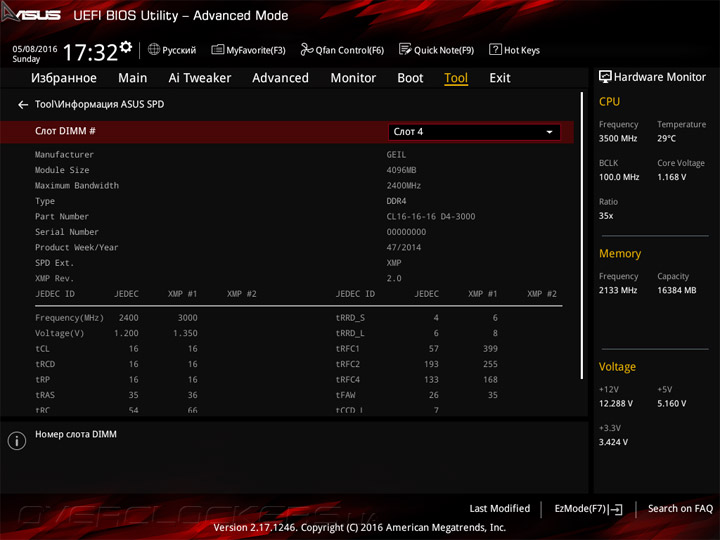The height and width of the screenshot is (540, 720).
Task: Click Search on FAQ
Action: click(680, 508)
